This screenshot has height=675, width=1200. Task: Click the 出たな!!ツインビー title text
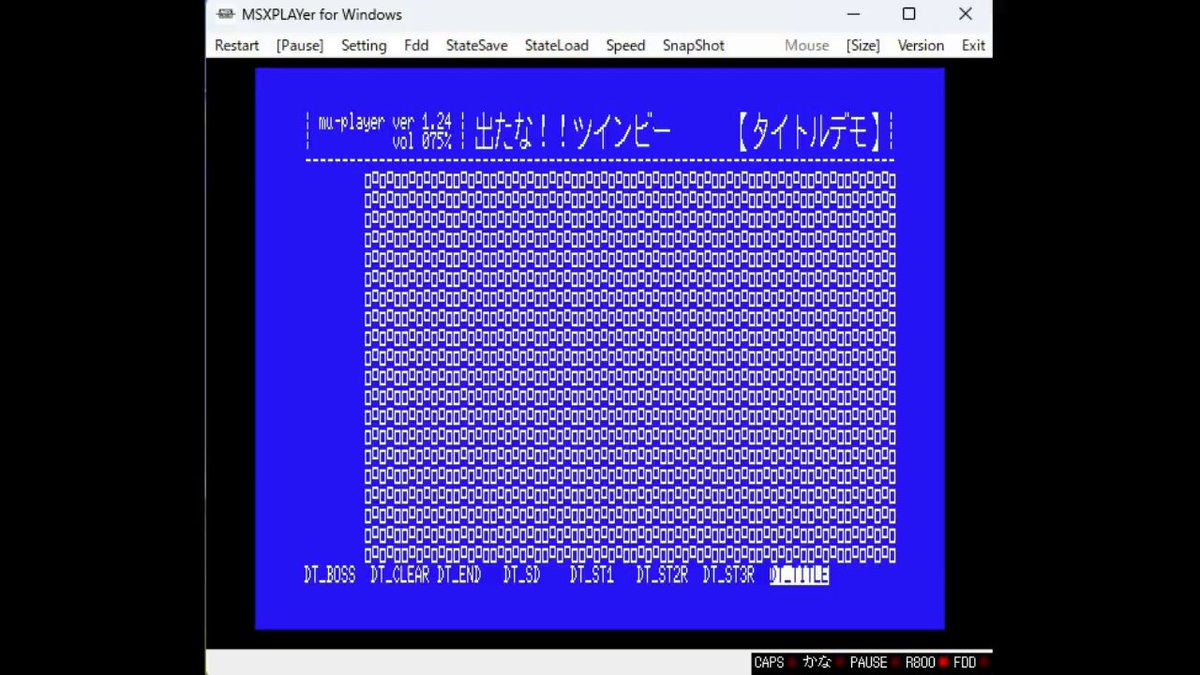click(572, 132)
